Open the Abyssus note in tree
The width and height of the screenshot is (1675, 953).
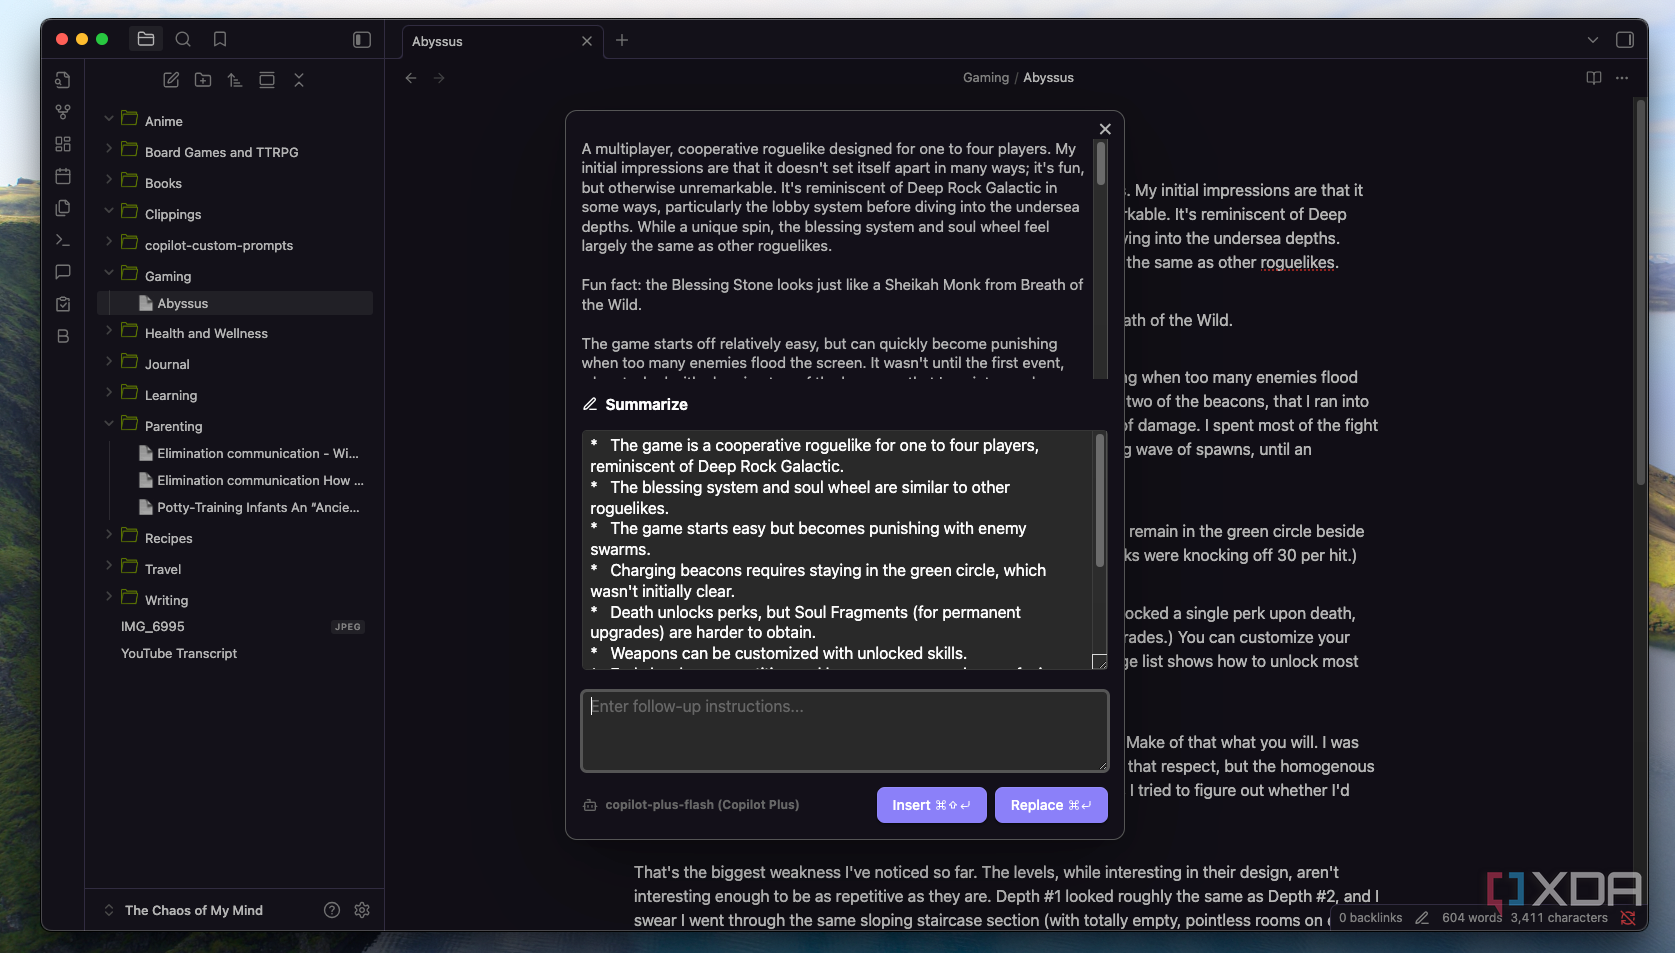[x=235, y=303]
